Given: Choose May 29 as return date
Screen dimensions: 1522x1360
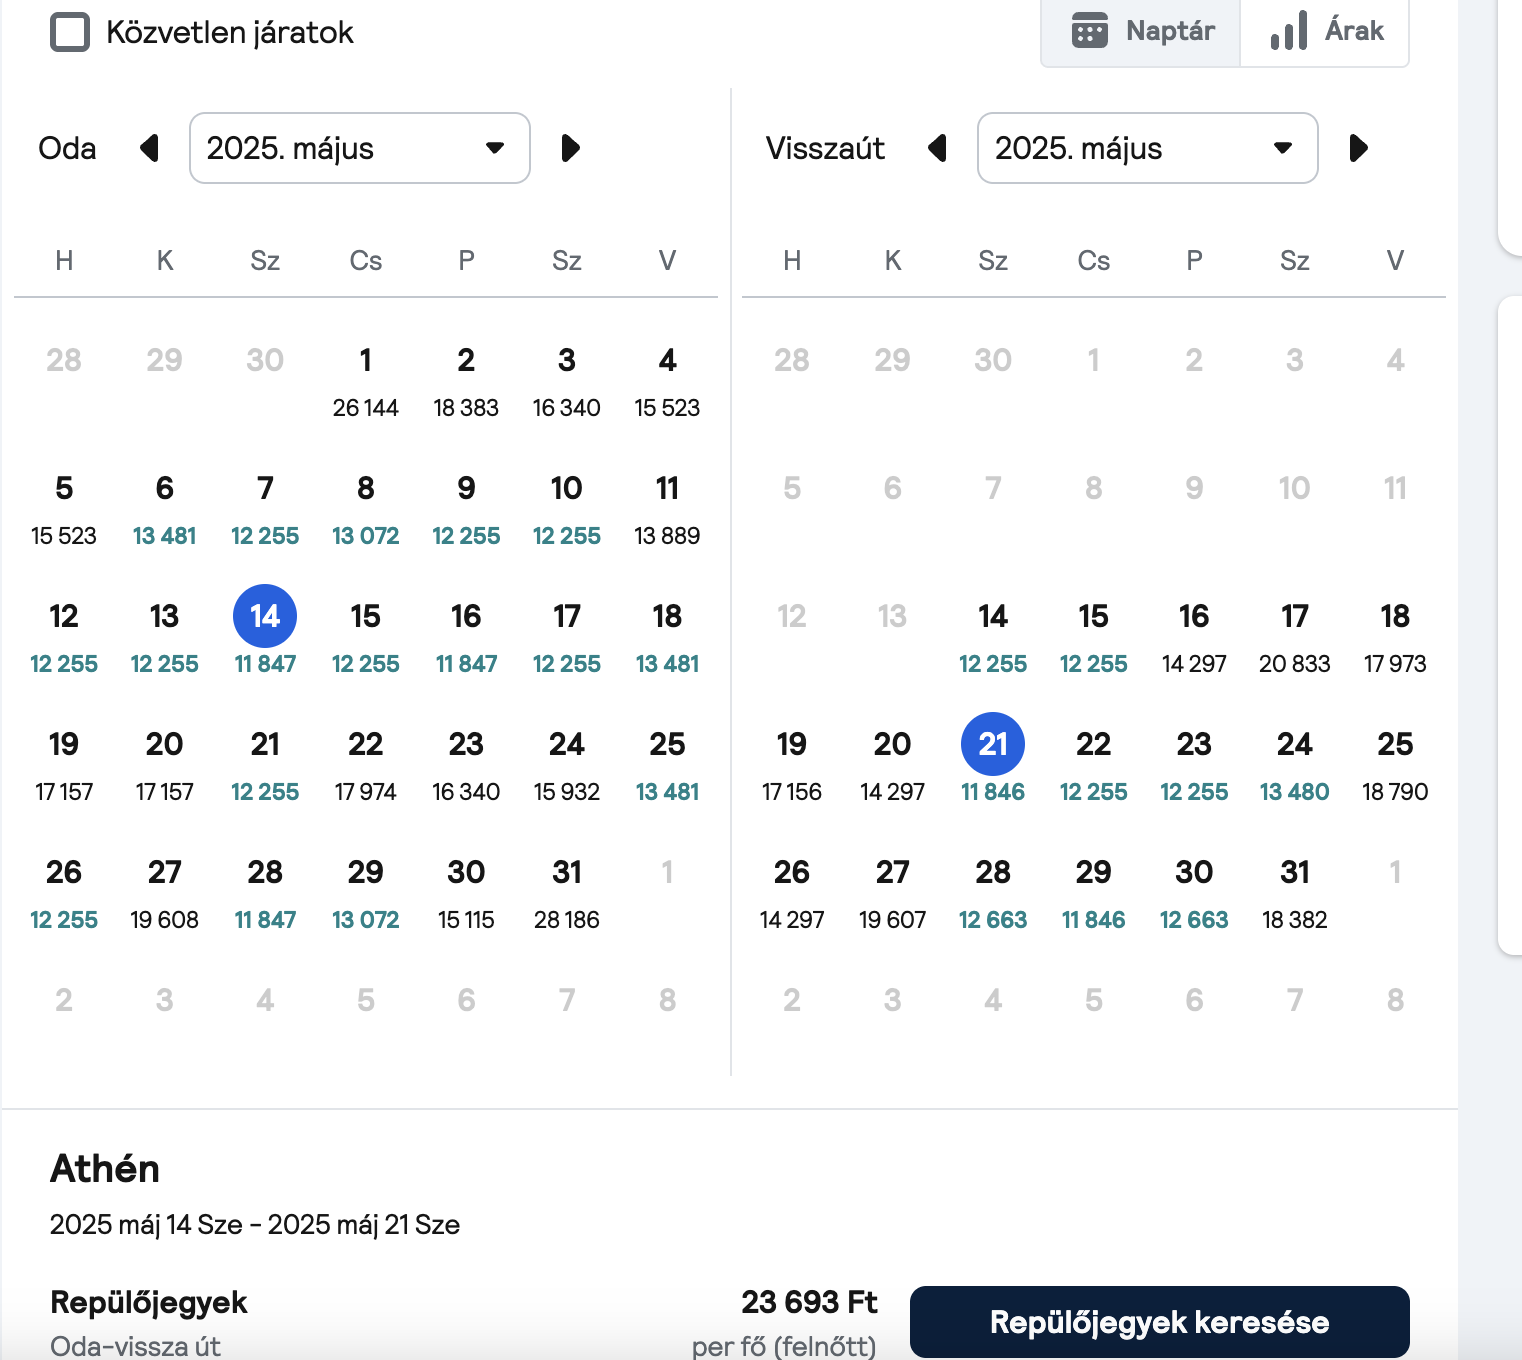Looking at the screenshot, I should tap(1094, 893).
